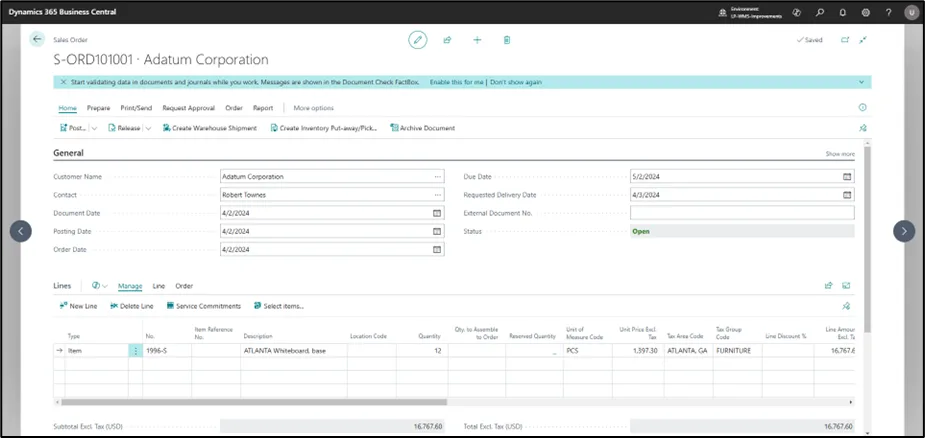This screenshot has height=438, width=925.
Task: Open calendar for Order Date
Action: [x=437, y=250]
